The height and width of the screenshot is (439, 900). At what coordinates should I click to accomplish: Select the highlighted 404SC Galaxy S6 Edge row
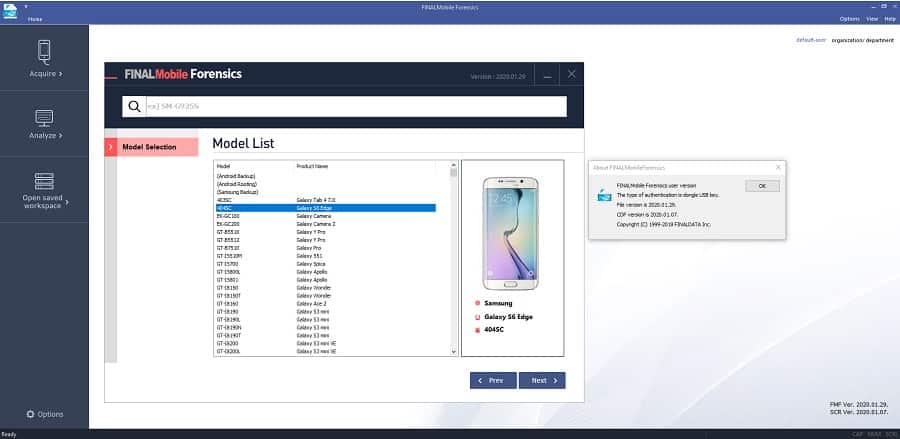(x=325, y=208)
